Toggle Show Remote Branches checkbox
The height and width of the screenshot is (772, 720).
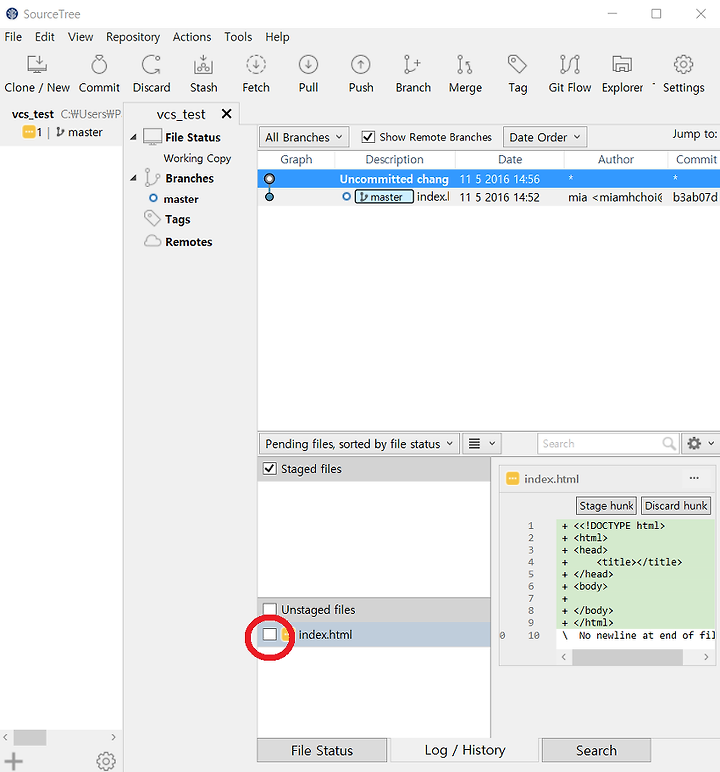click(368, 137)
